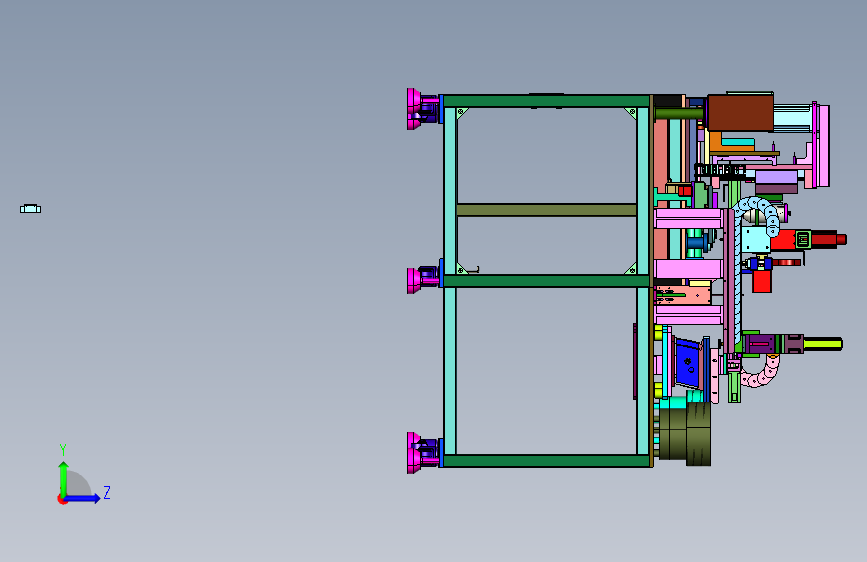Select the yellow-green shaft protruding on the right

click(x=822, y=344)
